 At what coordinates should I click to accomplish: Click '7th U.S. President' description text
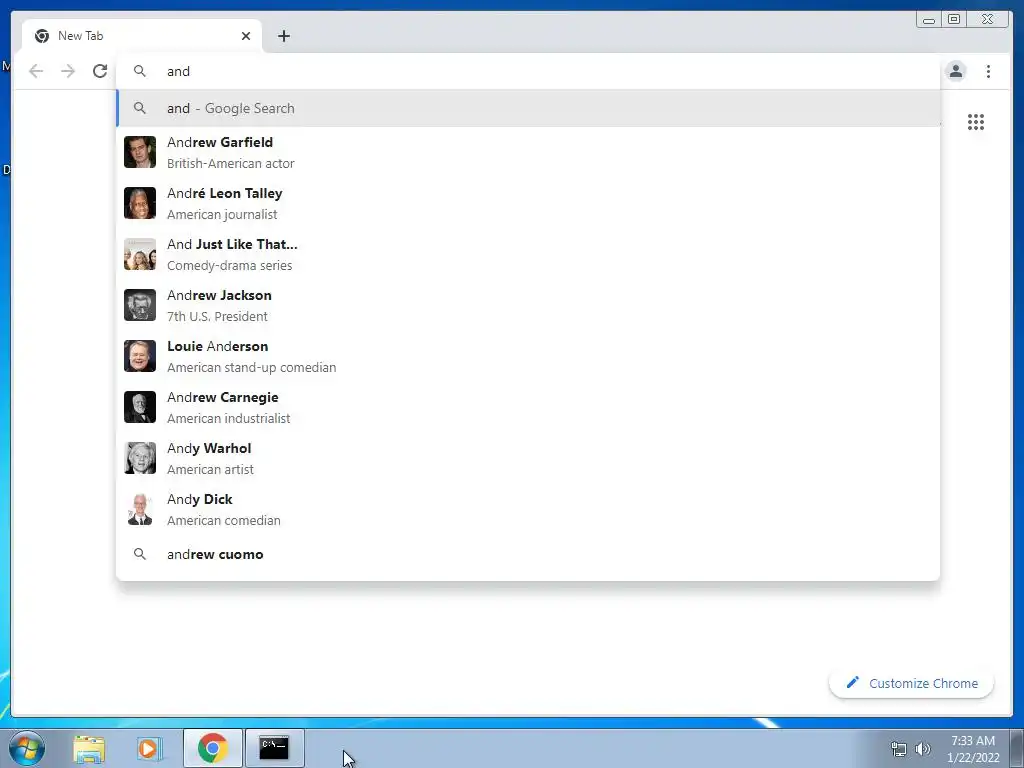(217, 317)
